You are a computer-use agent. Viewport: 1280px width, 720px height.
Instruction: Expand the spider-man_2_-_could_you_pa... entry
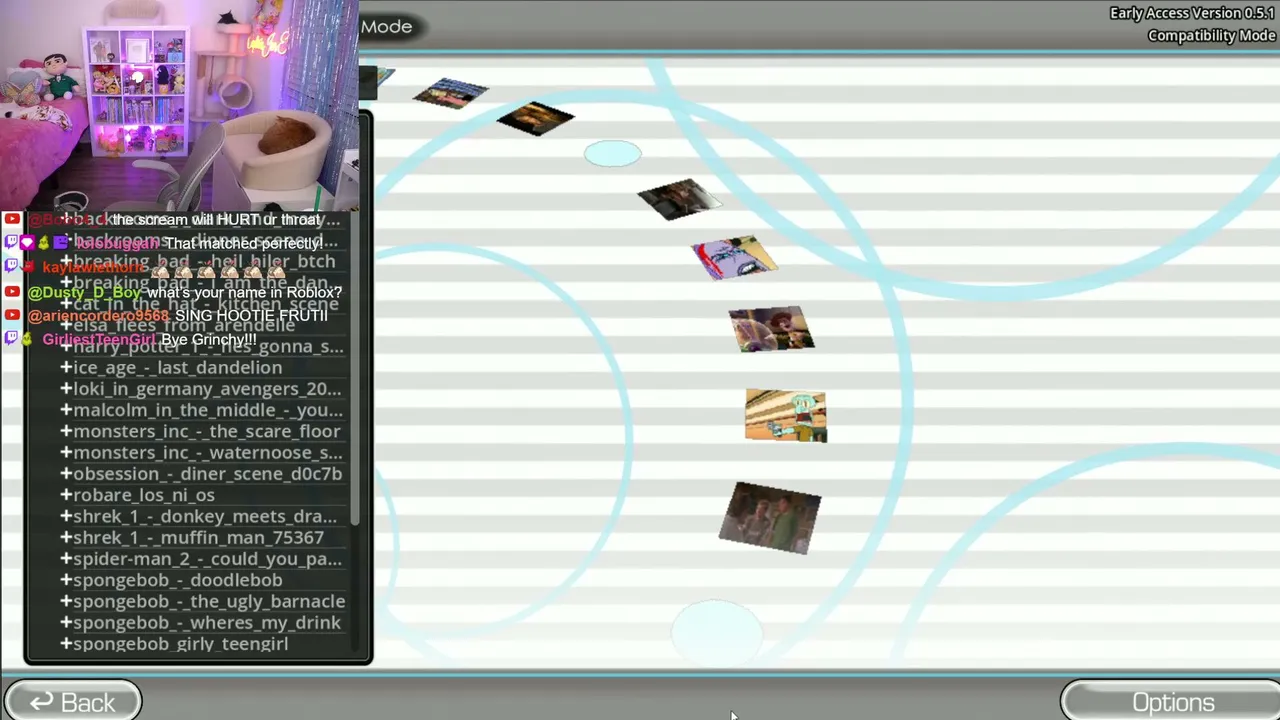[66, 559]
